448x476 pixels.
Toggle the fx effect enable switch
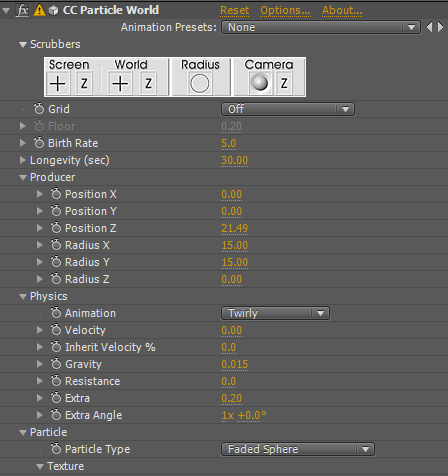pyautogui.click(x=22, y=10)
